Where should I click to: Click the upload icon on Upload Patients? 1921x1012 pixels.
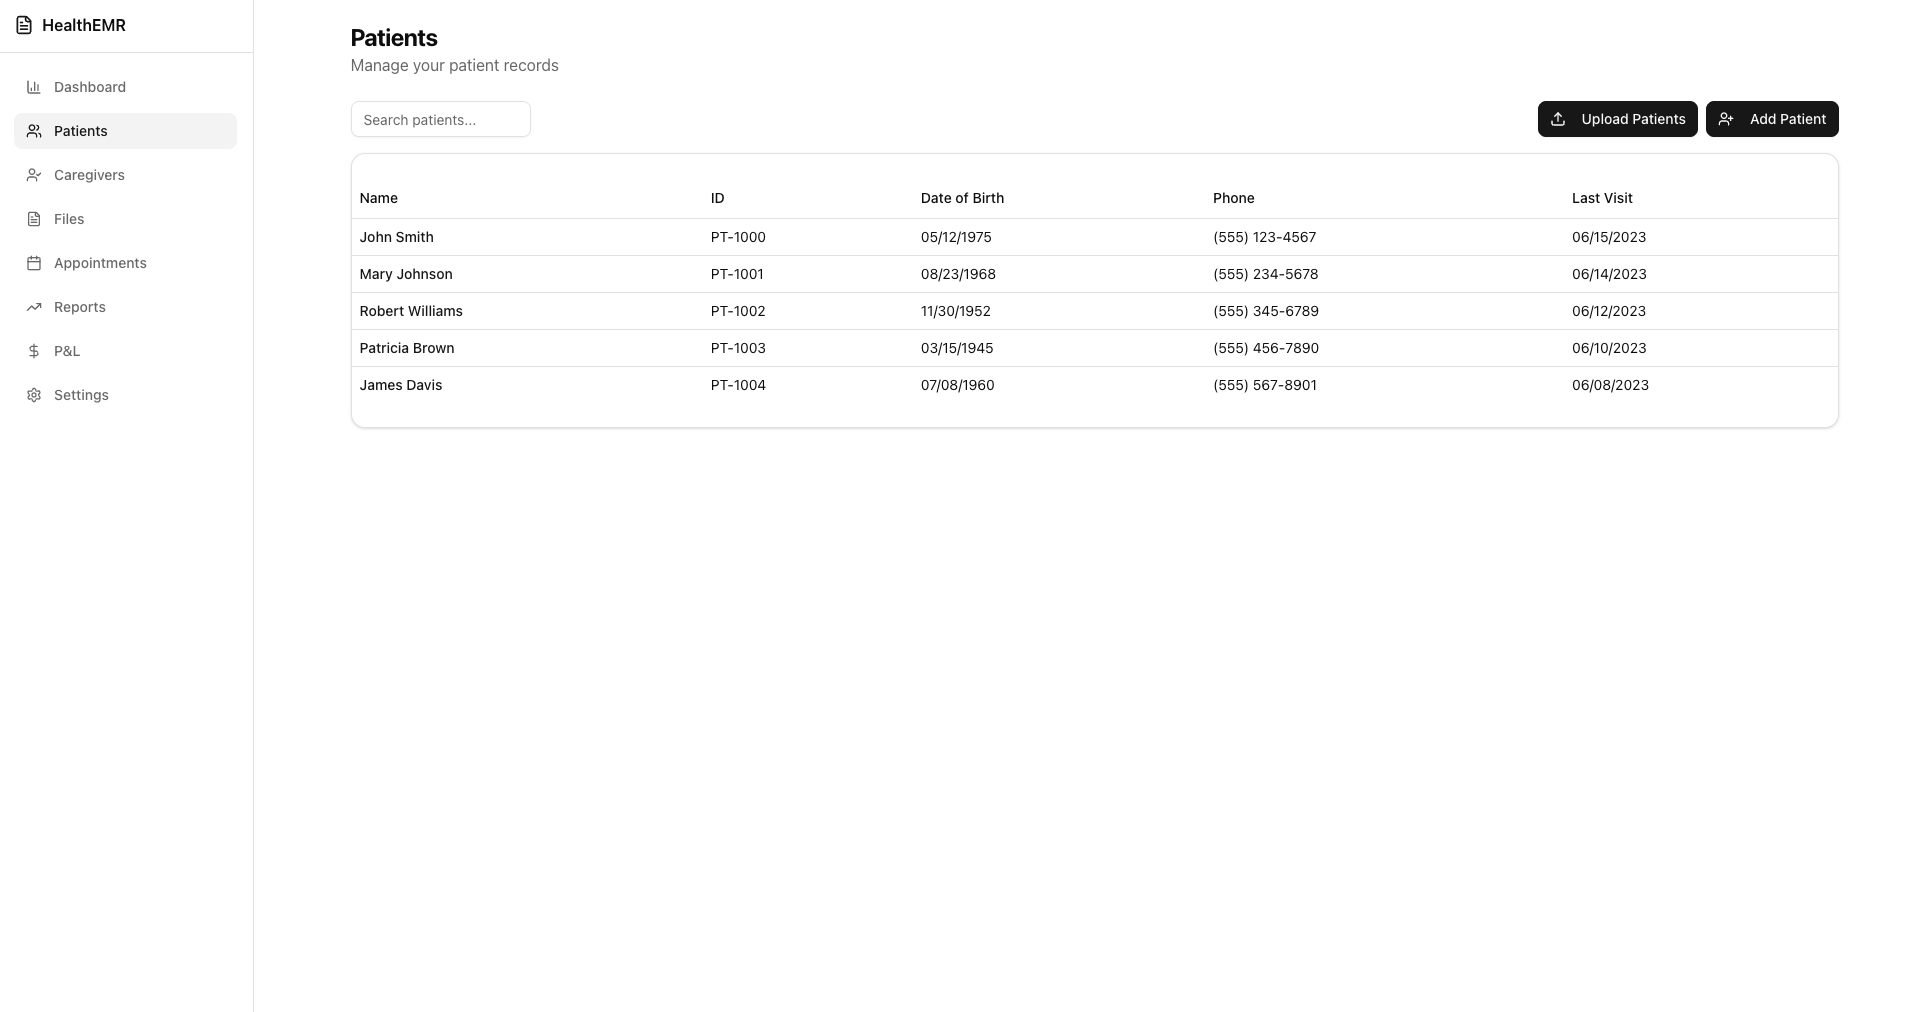1559,119
